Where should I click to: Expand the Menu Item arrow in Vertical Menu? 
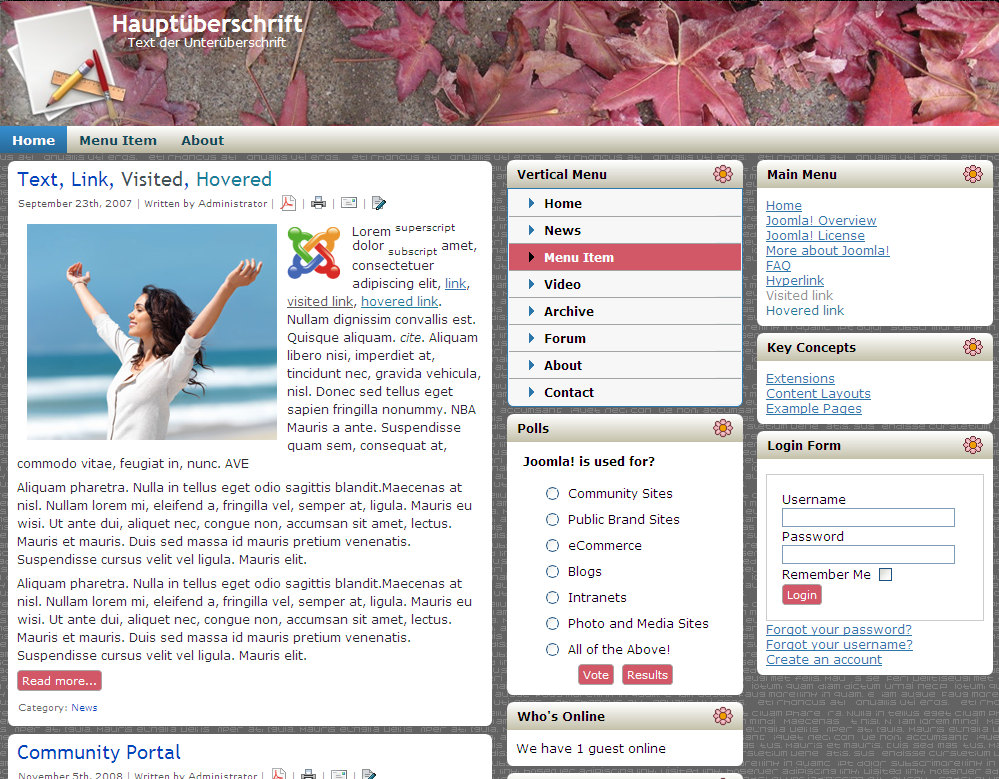point(531,257)
